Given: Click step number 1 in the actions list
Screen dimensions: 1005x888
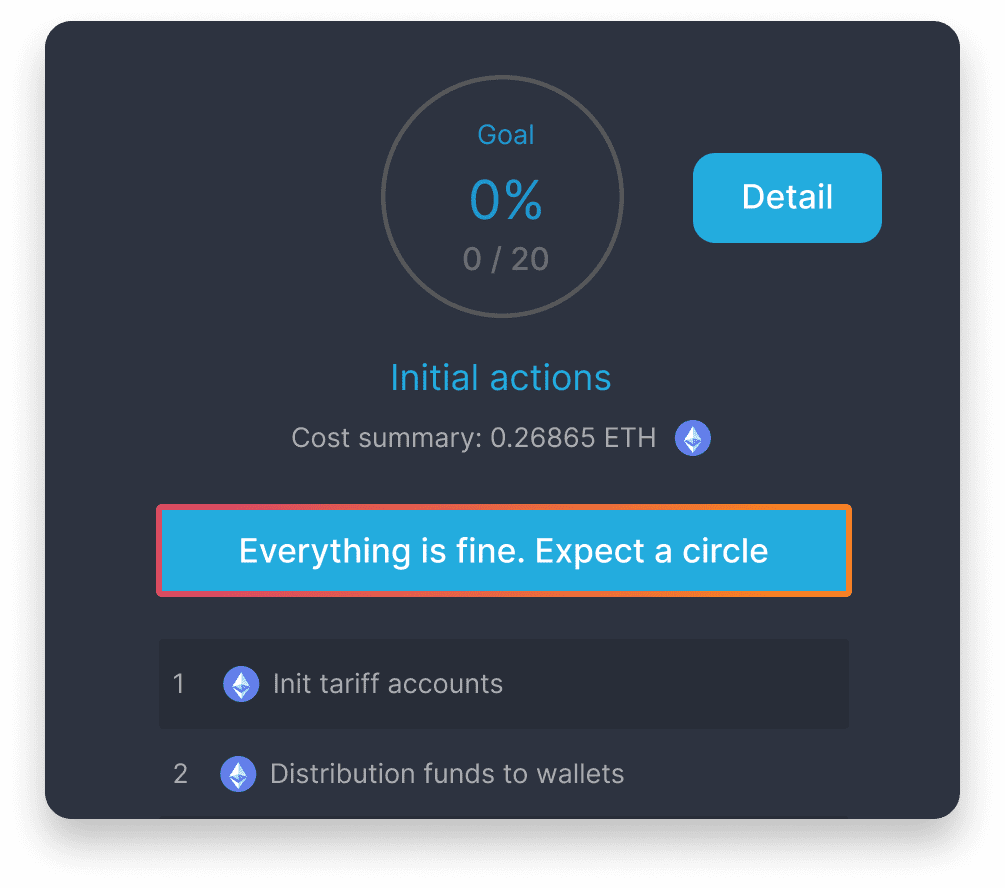Looking at the screenshot, I should (179, 684).
